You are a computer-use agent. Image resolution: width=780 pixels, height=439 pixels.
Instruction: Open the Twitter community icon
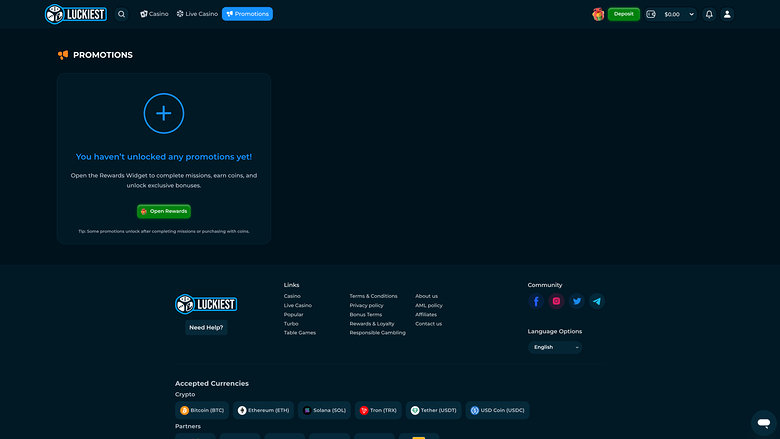577,301
